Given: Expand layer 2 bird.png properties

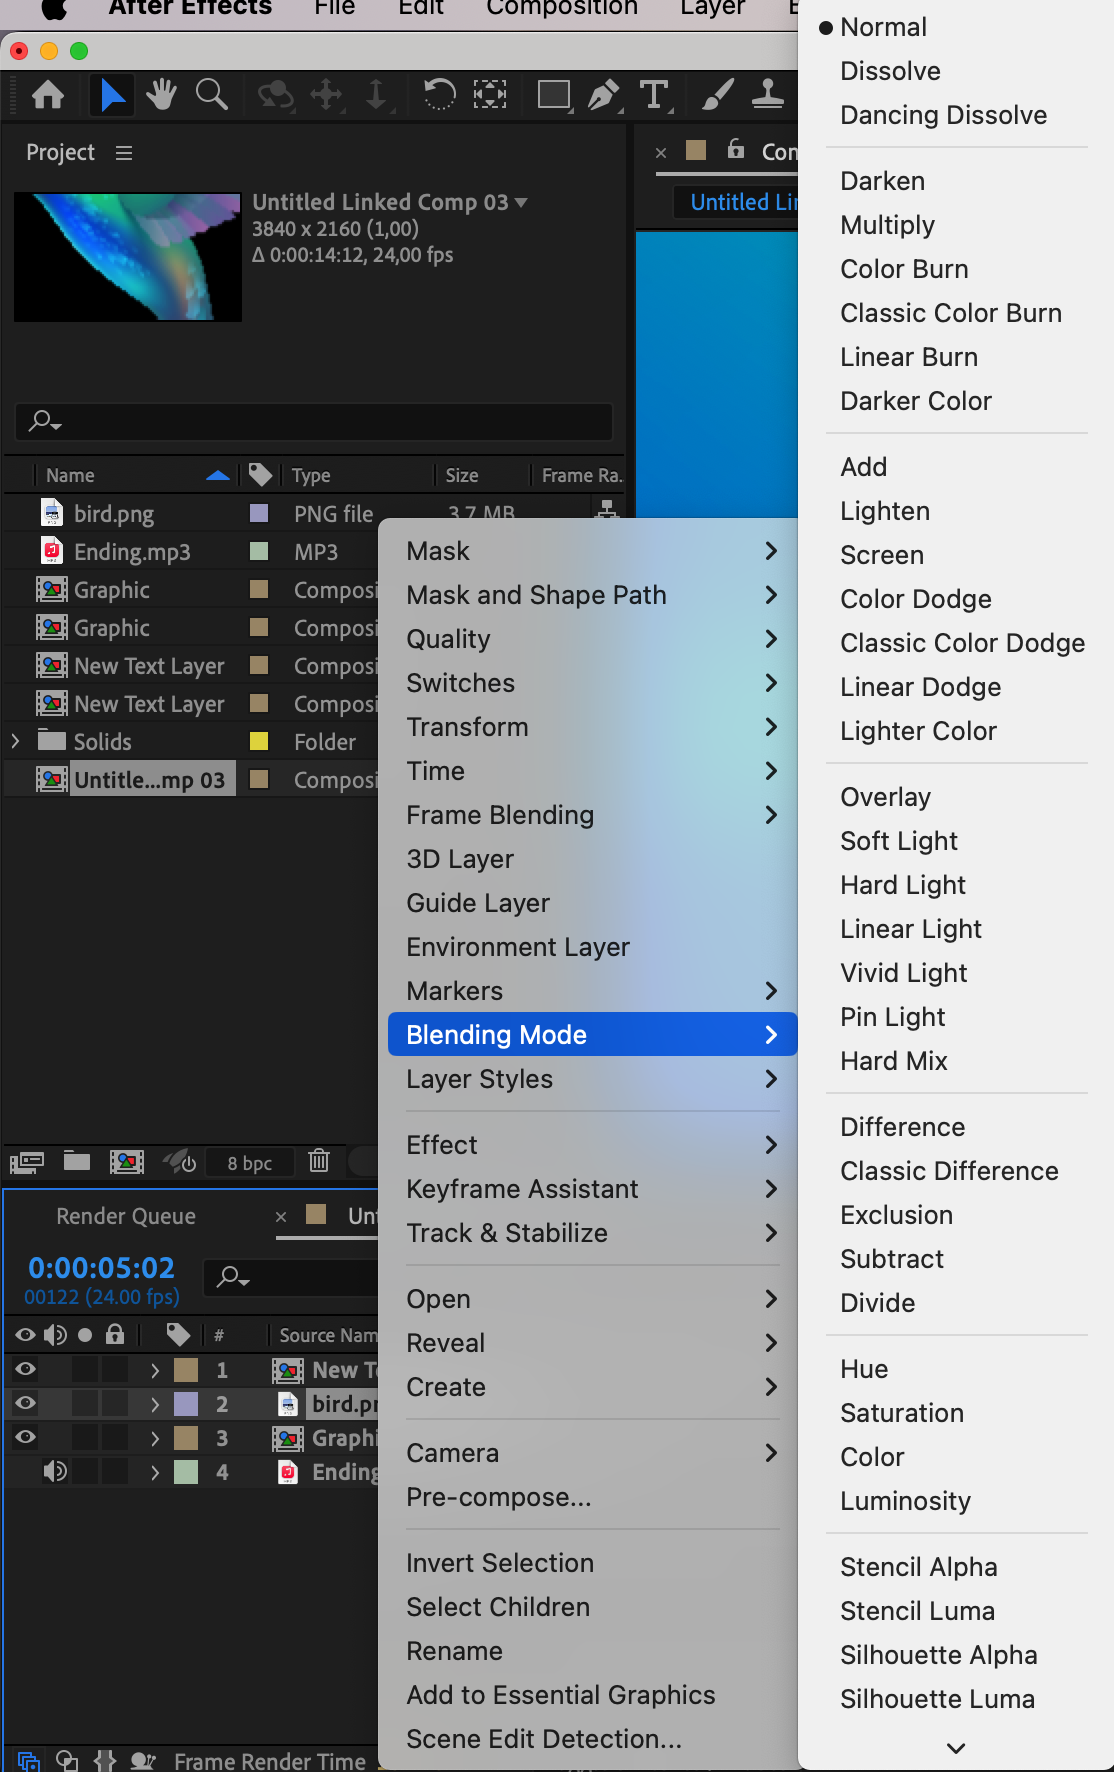Looking at the screenshot, I should tap(155, 1404).
